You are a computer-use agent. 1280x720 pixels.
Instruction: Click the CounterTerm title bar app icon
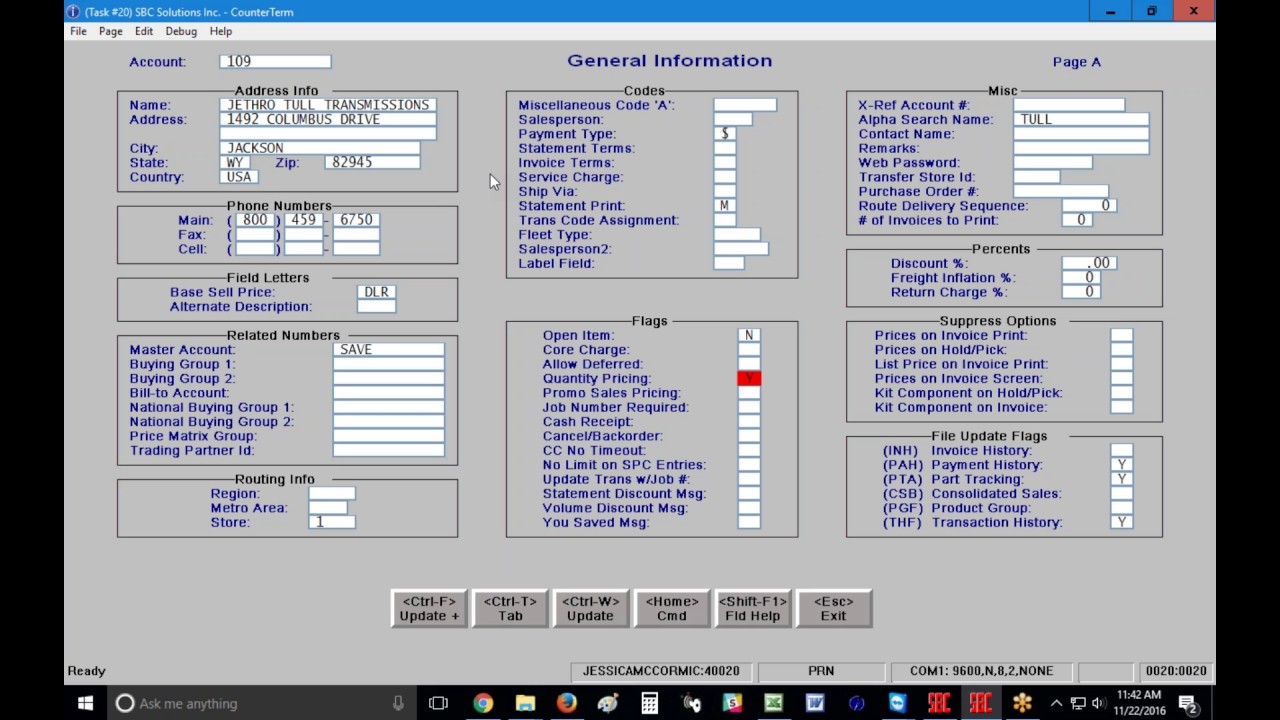tap(73, 11)
